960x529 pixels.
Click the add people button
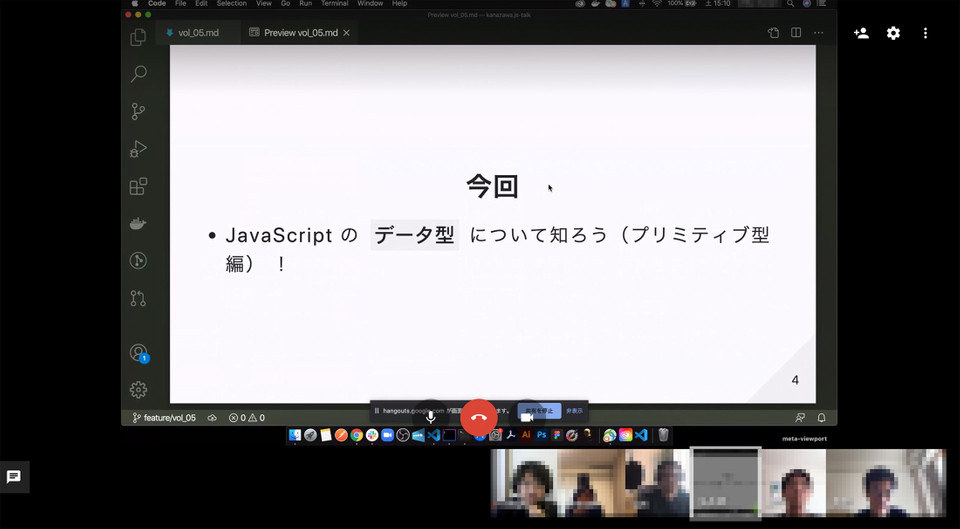point(861,33)
